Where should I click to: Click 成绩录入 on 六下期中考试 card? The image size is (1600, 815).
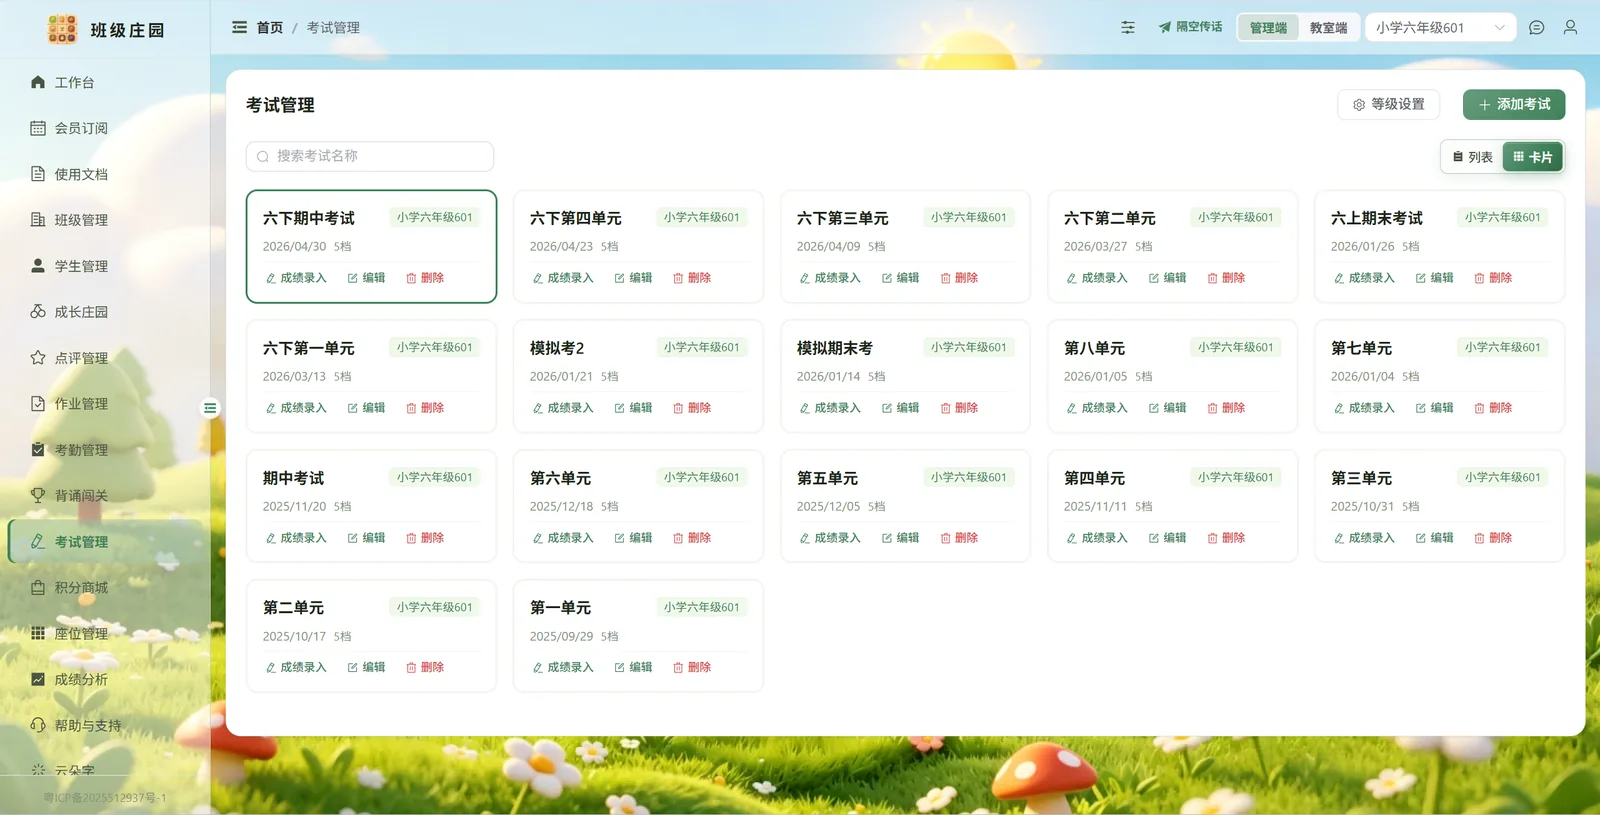point(296,278)
